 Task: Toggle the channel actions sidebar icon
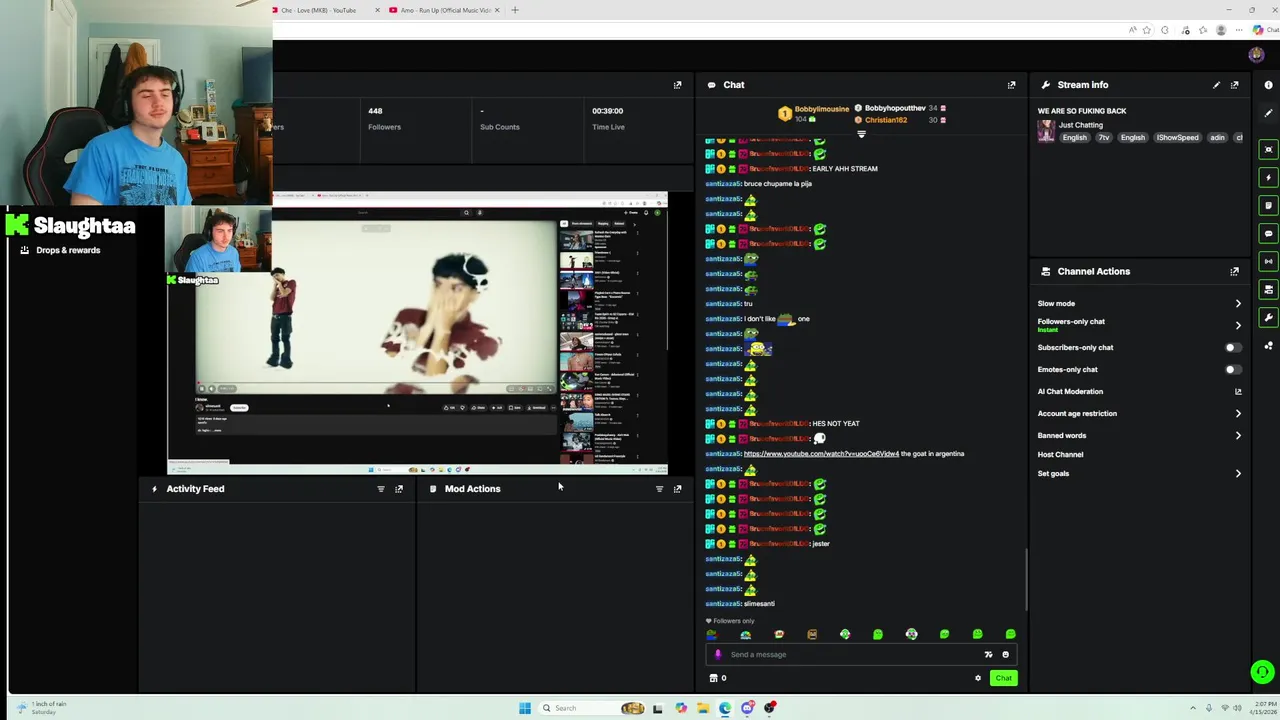(x=1268, y=289)
